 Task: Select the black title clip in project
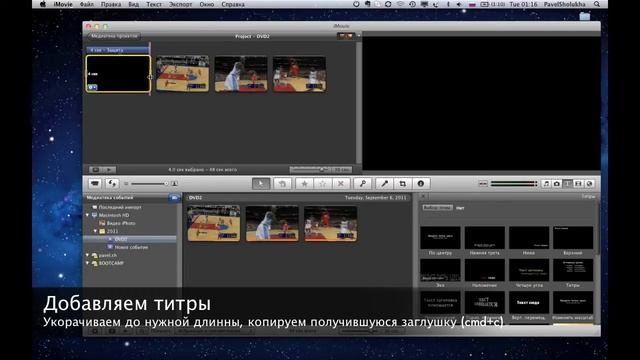click(118, 74)
